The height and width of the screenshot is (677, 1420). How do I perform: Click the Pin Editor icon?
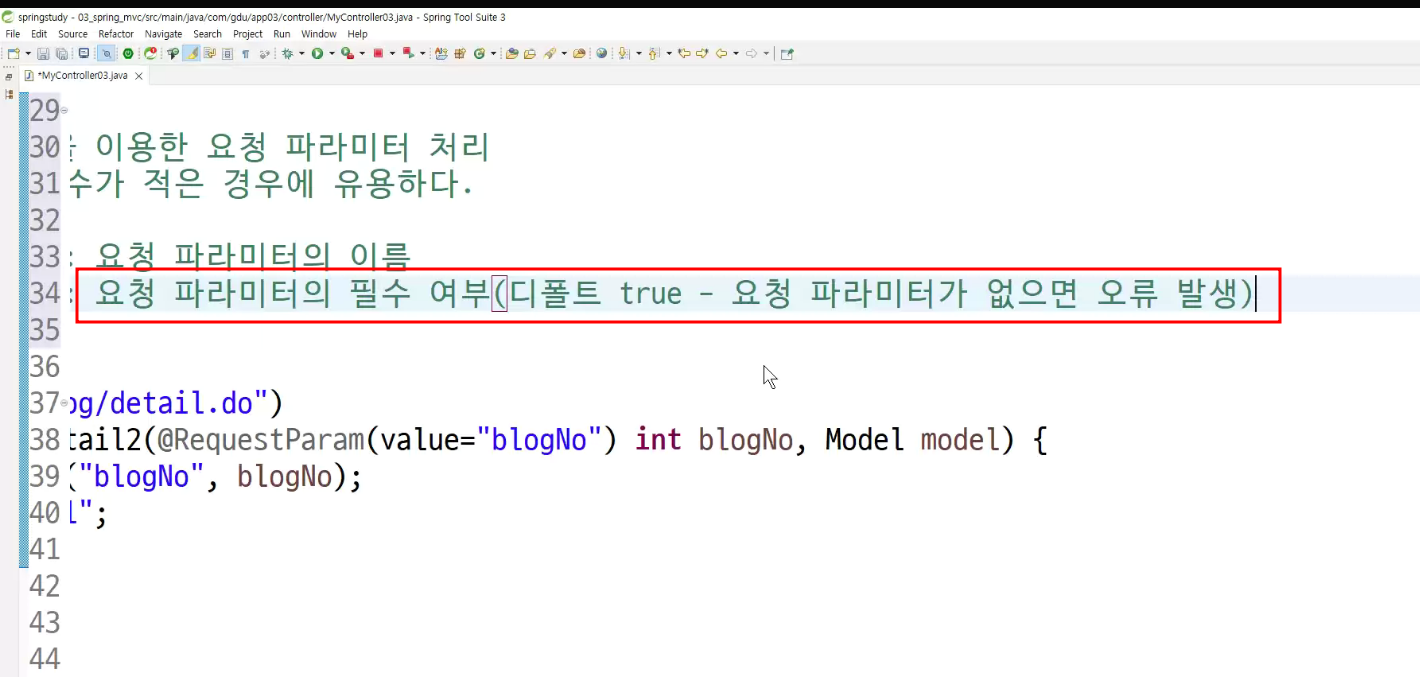(x=786, y=54)
